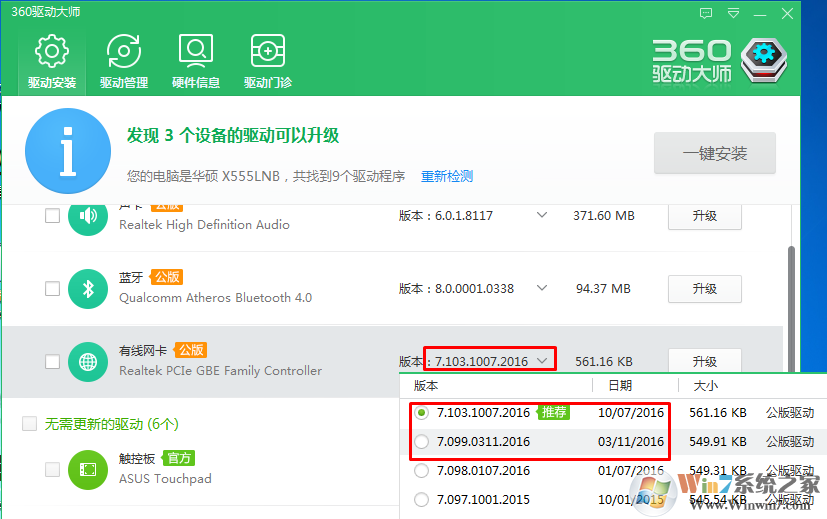Viewport: 827px width, 519px height.
Task: Click the 重新检测 rescan link
Action: tap(447, 177)
